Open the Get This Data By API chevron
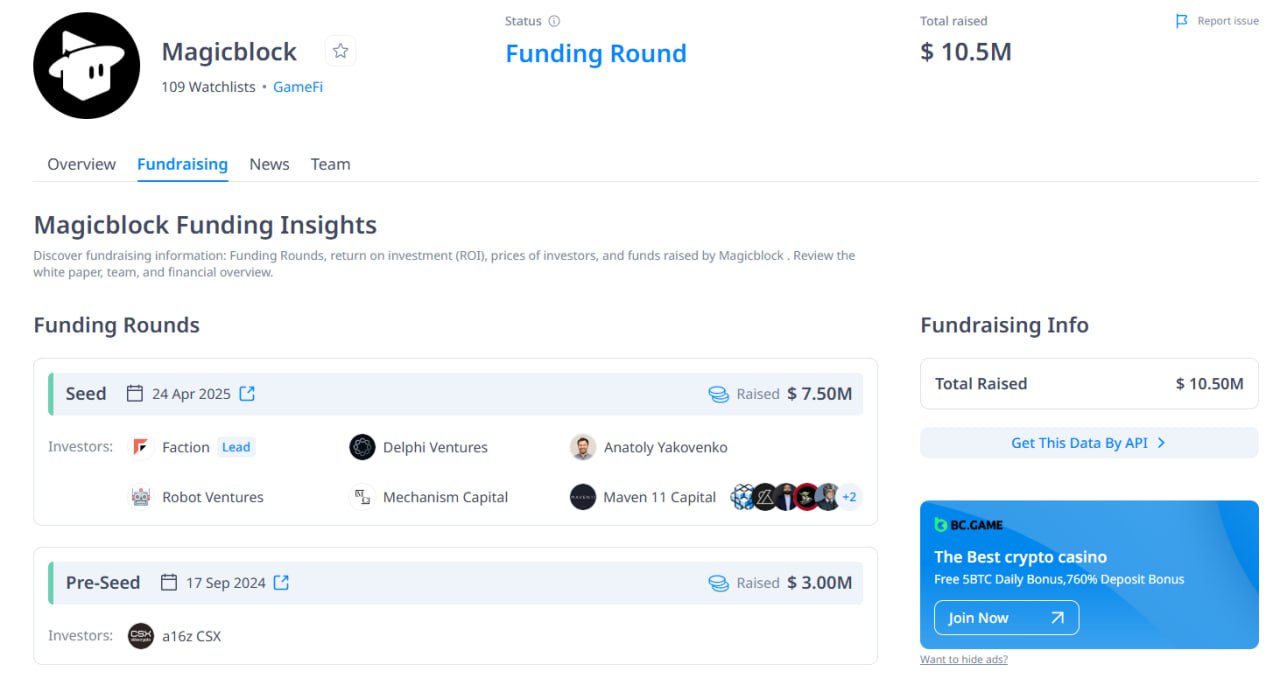The height and width of the screenshot is (692, 1280). (1161, 443)
